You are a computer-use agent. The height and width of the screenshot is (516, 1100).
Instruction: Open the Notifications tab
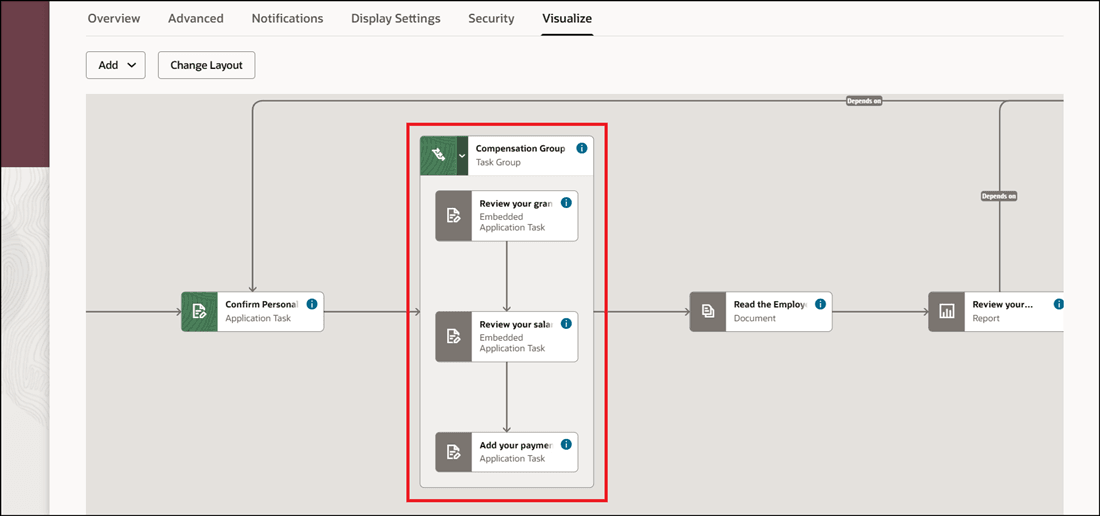[287, 18]
